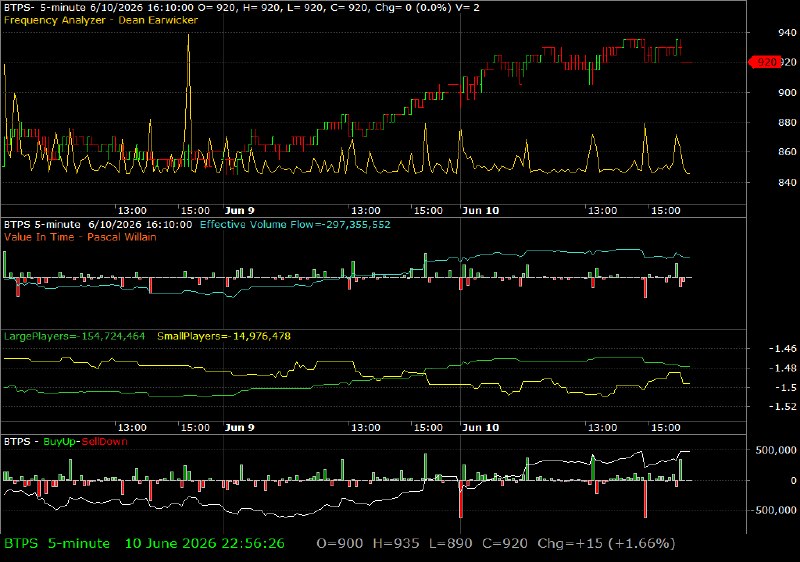800x562 pixels.
Task: Click the 840 price level on the axis
Action: (x=787, y=183)
